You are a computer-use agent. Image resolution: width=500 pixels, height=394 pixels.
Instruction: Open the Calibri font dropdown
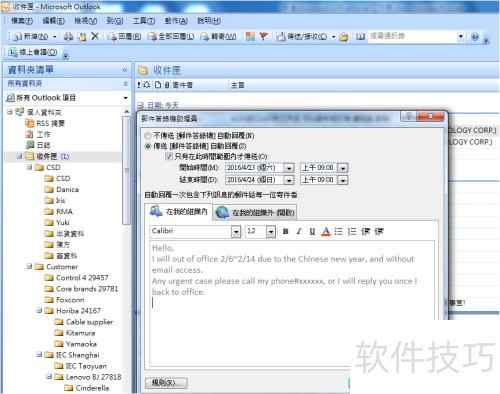[x=236, y=231]
